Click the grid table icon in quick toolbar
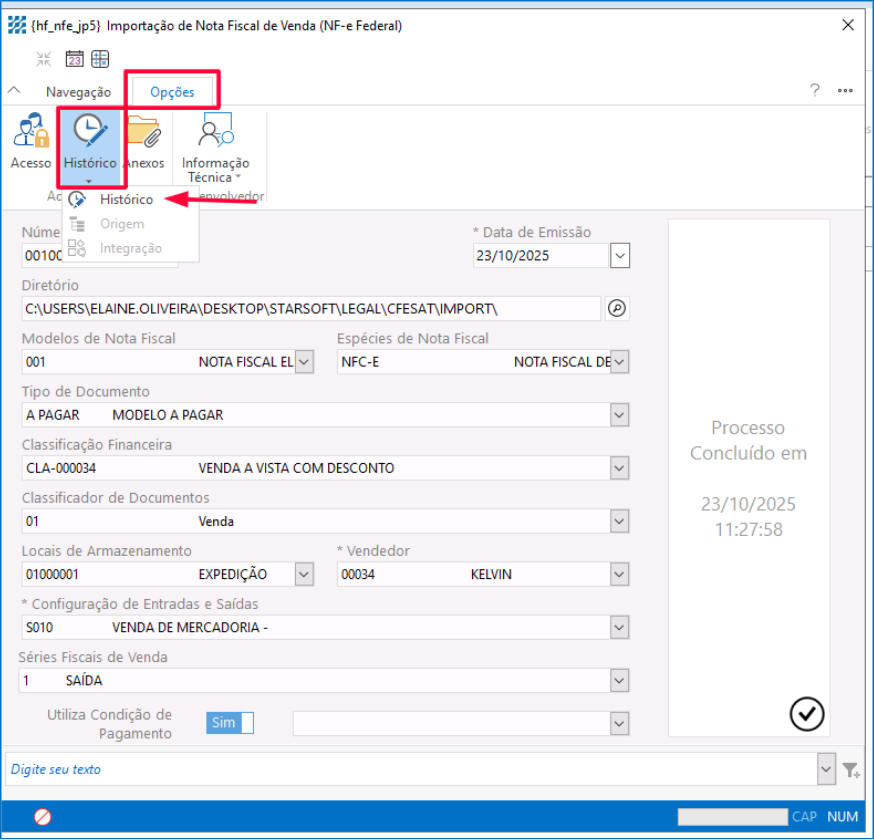This screenshot has width=874, height=840. 100,58
